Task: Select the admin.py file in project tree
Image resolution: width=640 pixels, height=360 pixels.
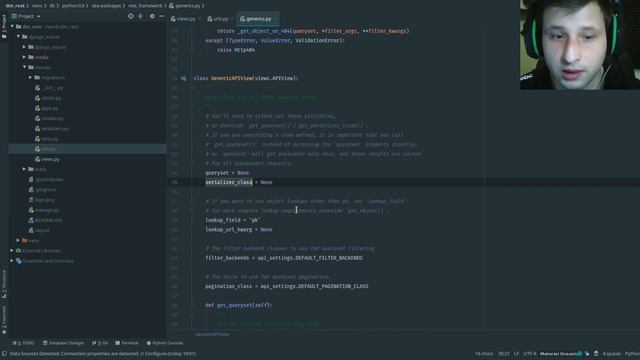Action: click(48, 98)
